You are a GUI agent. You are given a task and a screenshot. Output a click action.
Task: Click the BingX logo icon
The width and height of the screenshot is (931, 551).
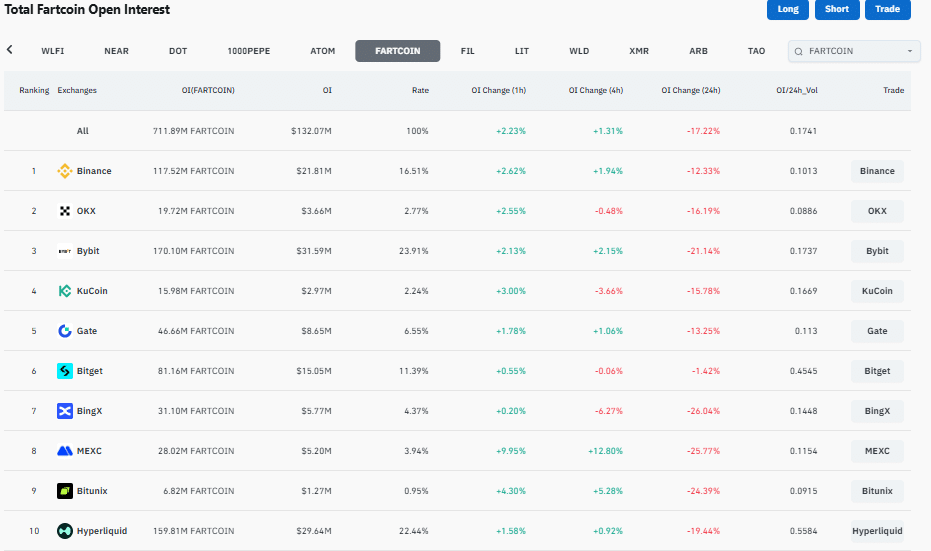click(65, 411)
